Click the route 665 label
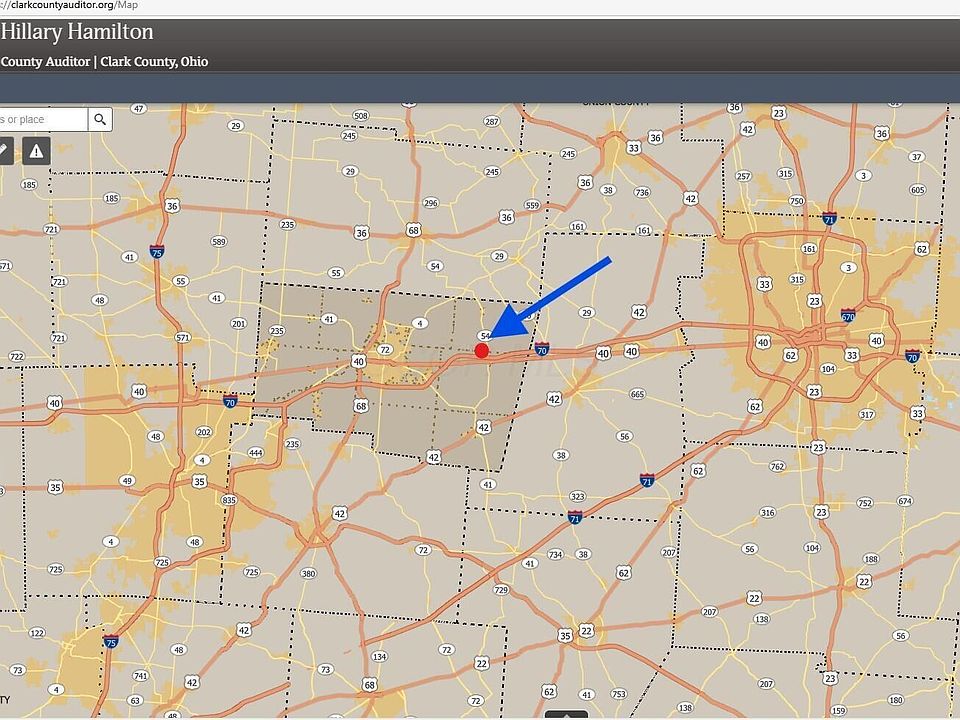 click(x=637, y=394)
